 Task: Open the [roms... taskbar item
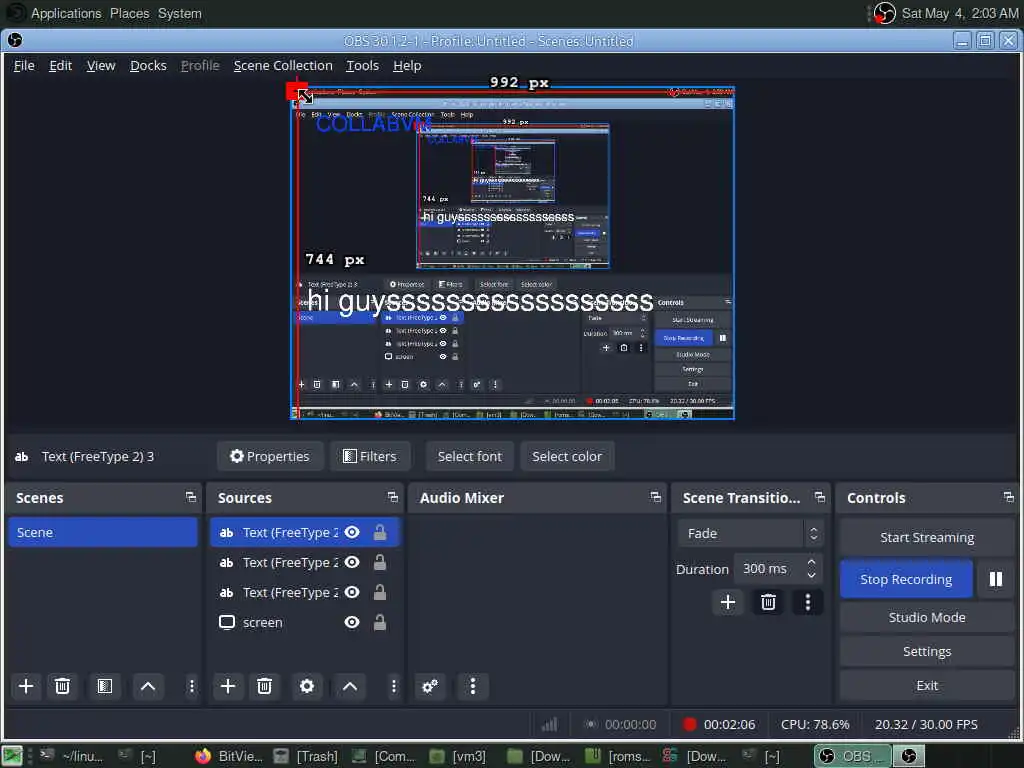coord(618,756)
